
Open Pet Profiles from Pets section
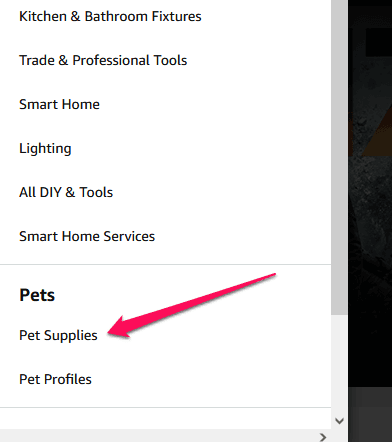point(55,379)
